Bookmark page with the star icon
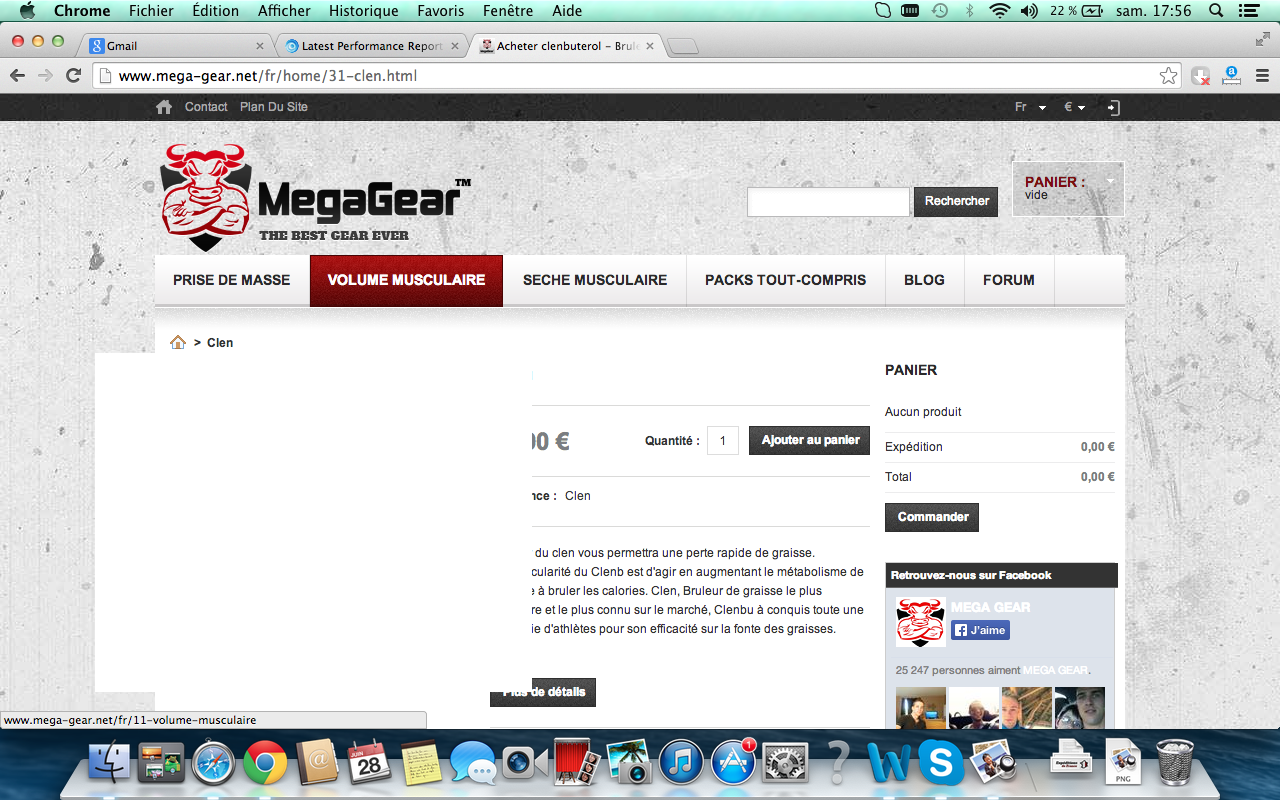This screenshot has height=800, width=1280. point(1168,76)
